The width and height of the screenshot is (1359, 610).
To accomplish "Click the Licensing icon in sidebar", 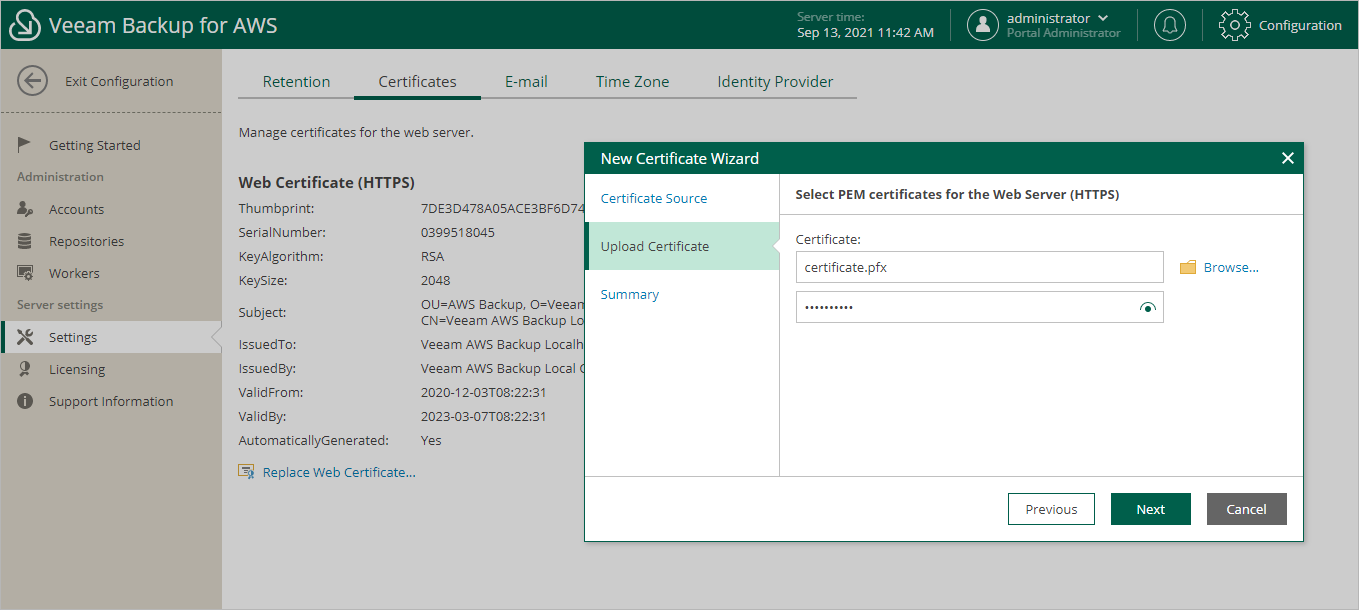I will tap(26, 369).
